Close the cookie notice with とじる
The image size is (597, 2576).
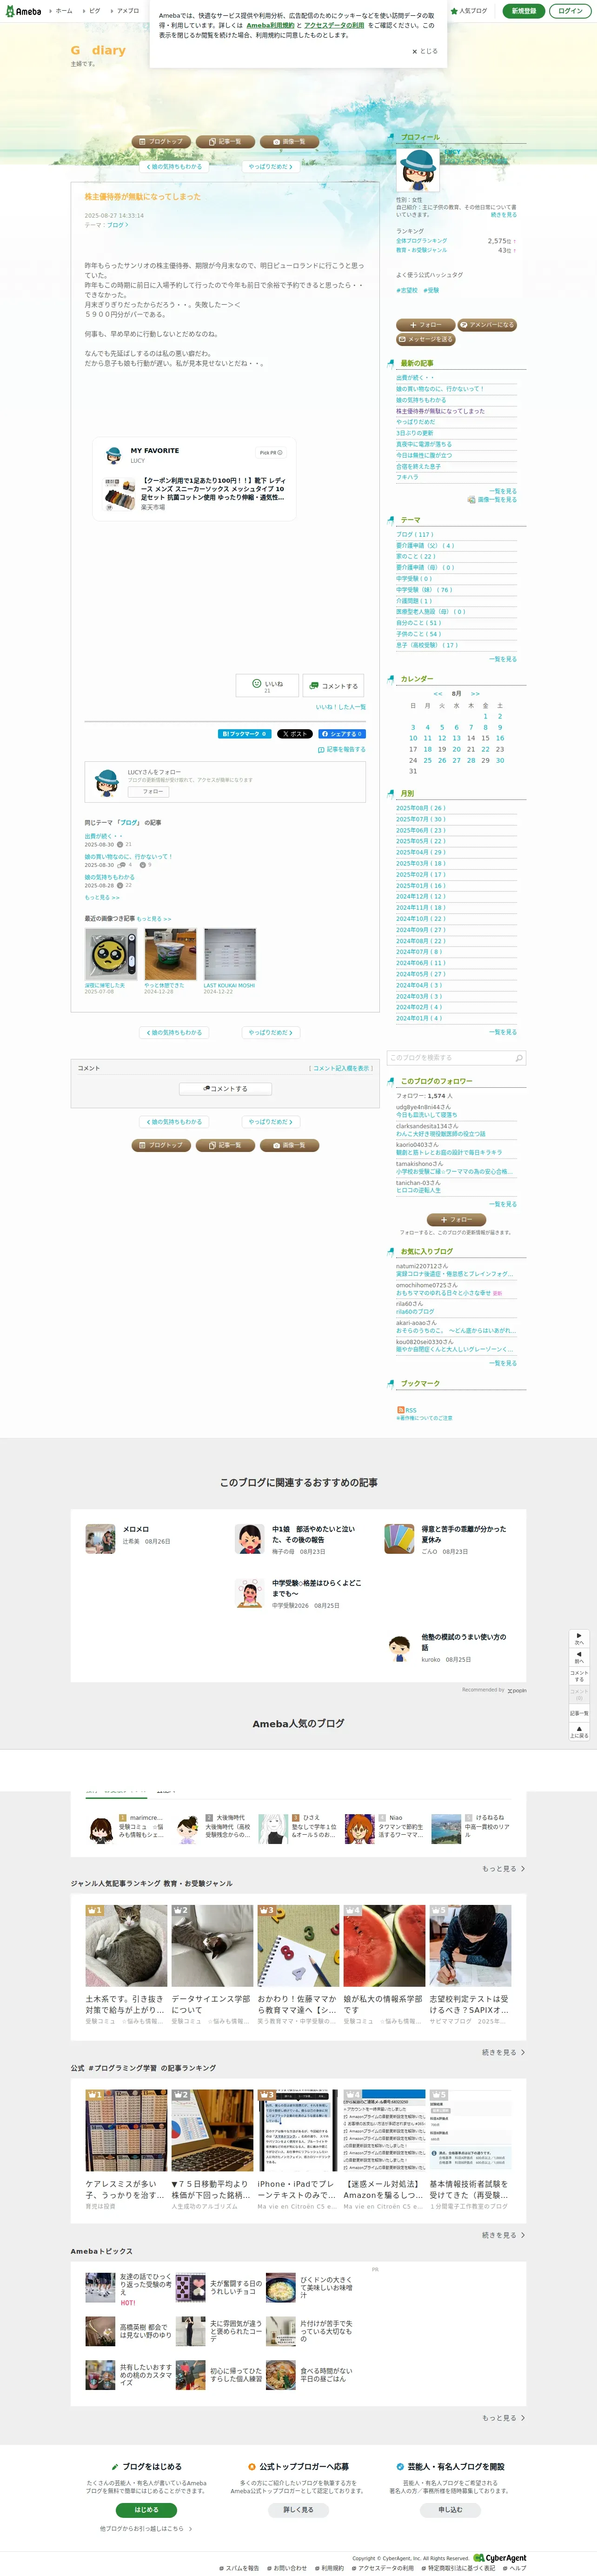pyautogui.click(x=425, y=51)
